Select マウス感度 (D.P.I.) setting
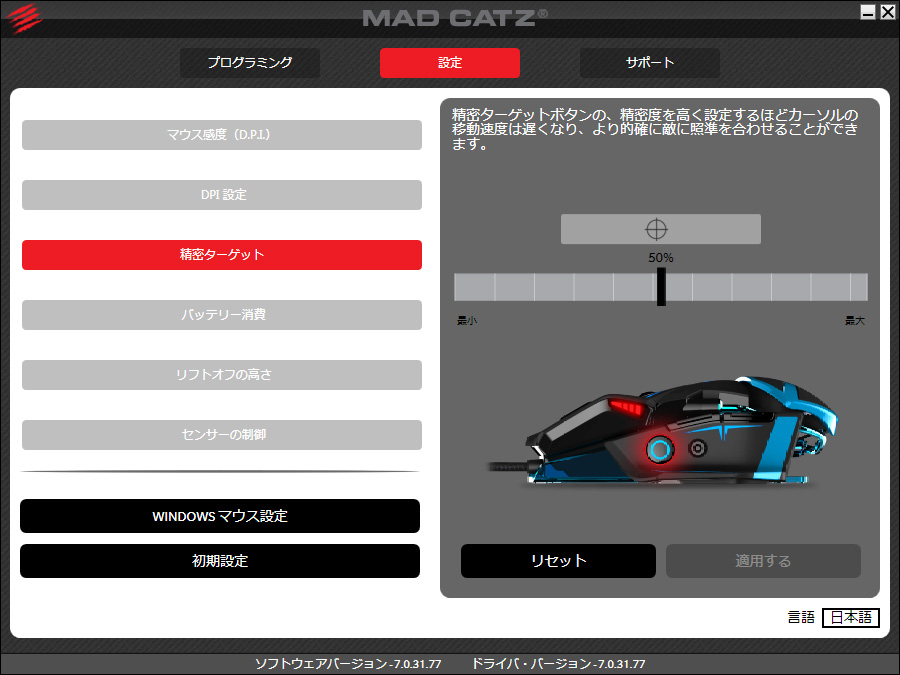The height and width of the screenshot is (675, 900). 222,135
